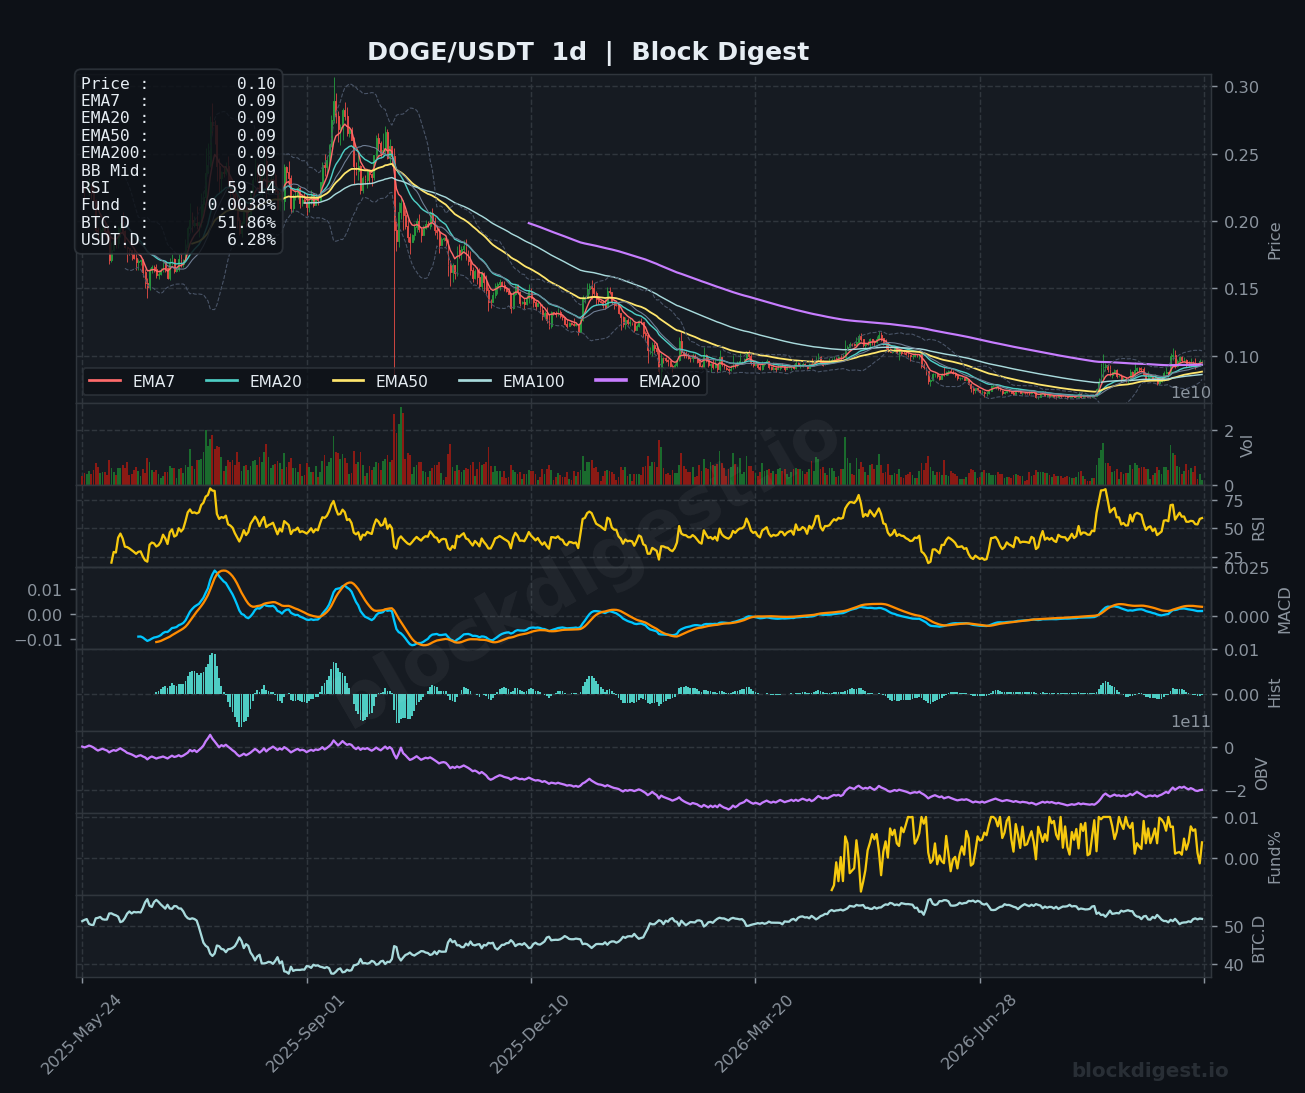Click the 0.30 price axis tick
Image resolution: width=1305 pixels, height=1093 pixels.
click(x=1239, y=88)
